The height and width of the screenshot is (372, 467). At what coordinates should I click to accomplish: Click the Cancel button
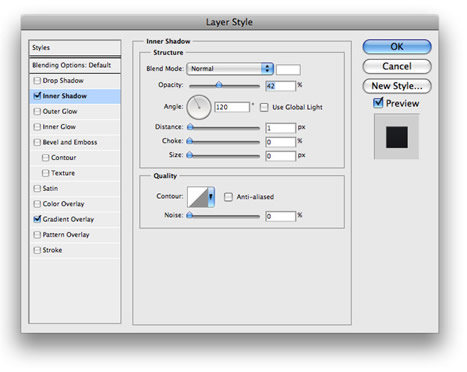[x=397, y=66]
